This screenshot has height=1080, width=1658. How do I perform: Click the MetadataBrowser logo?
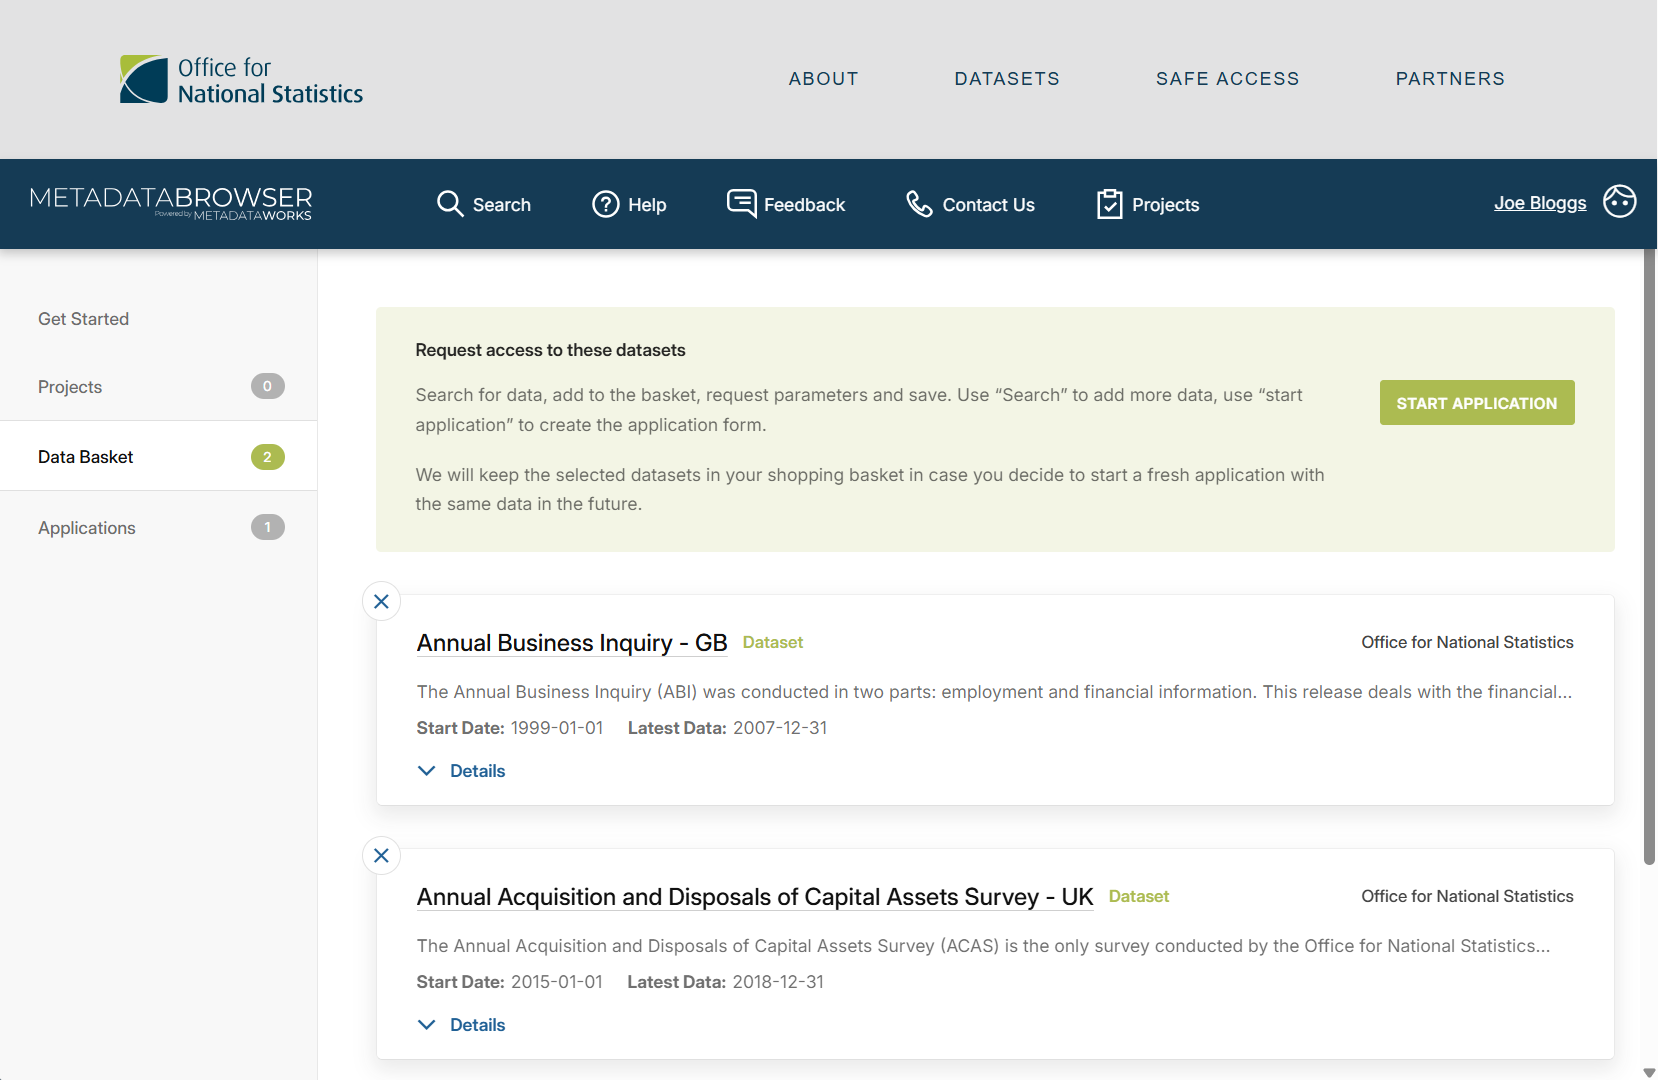coord(171,202)
